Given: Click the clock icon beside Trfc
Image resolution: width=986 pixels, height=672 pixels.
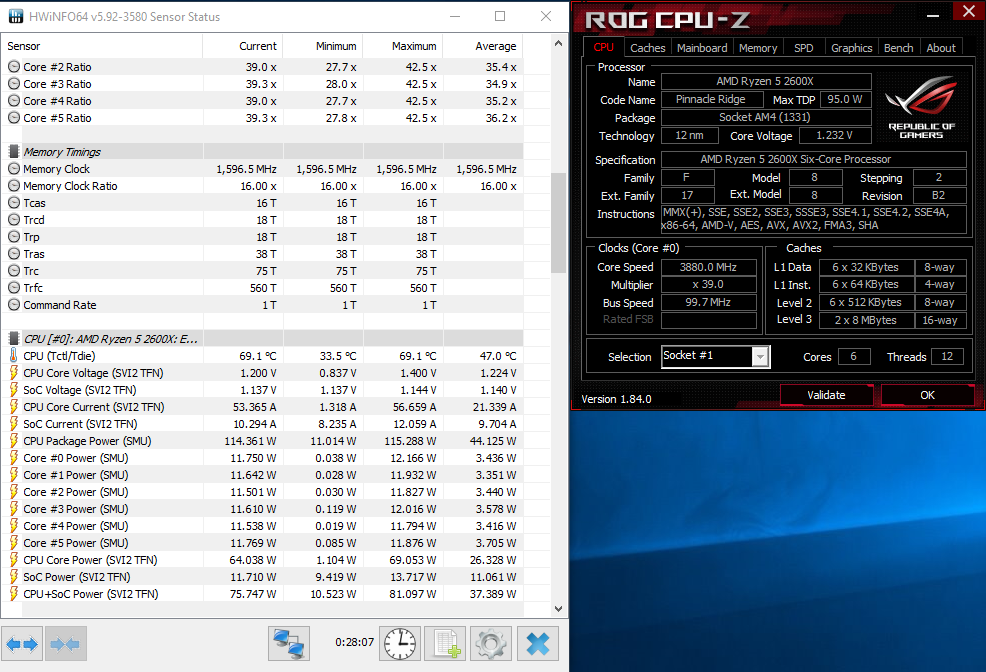Looking at the screenshot, I should 14,288.
